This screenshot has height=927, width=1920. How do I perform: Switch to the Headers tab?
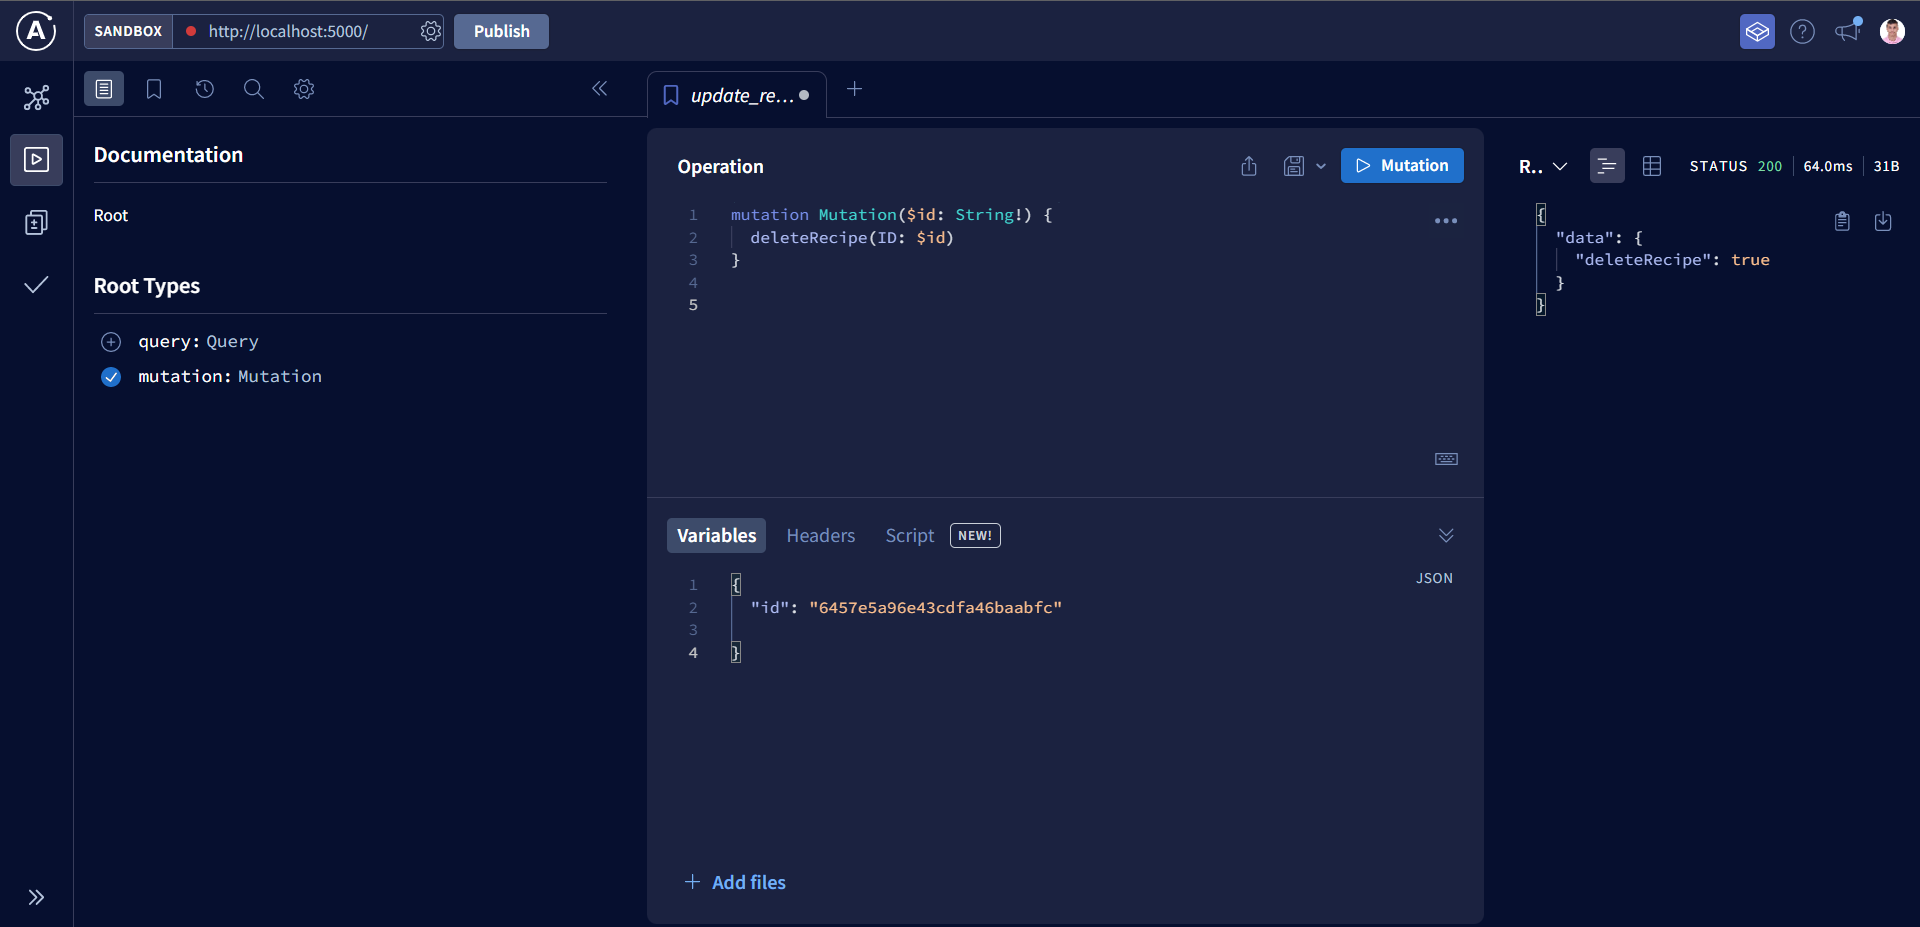[x=821, y=536]
